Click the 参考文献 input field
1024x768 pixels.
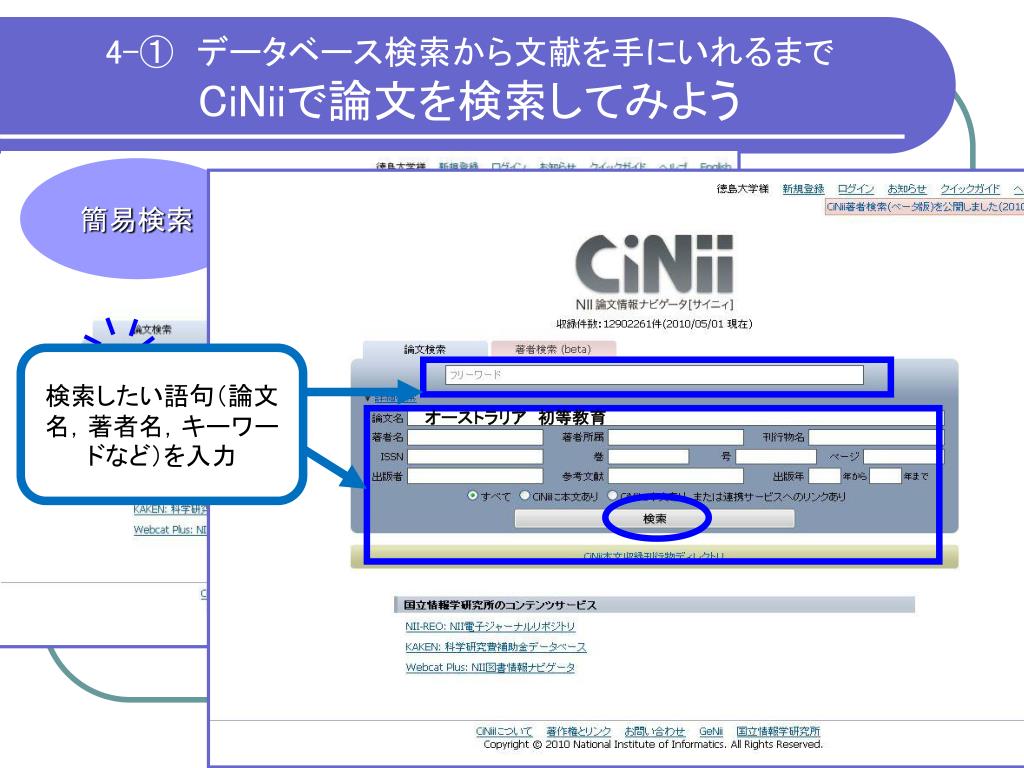point(675,476)
